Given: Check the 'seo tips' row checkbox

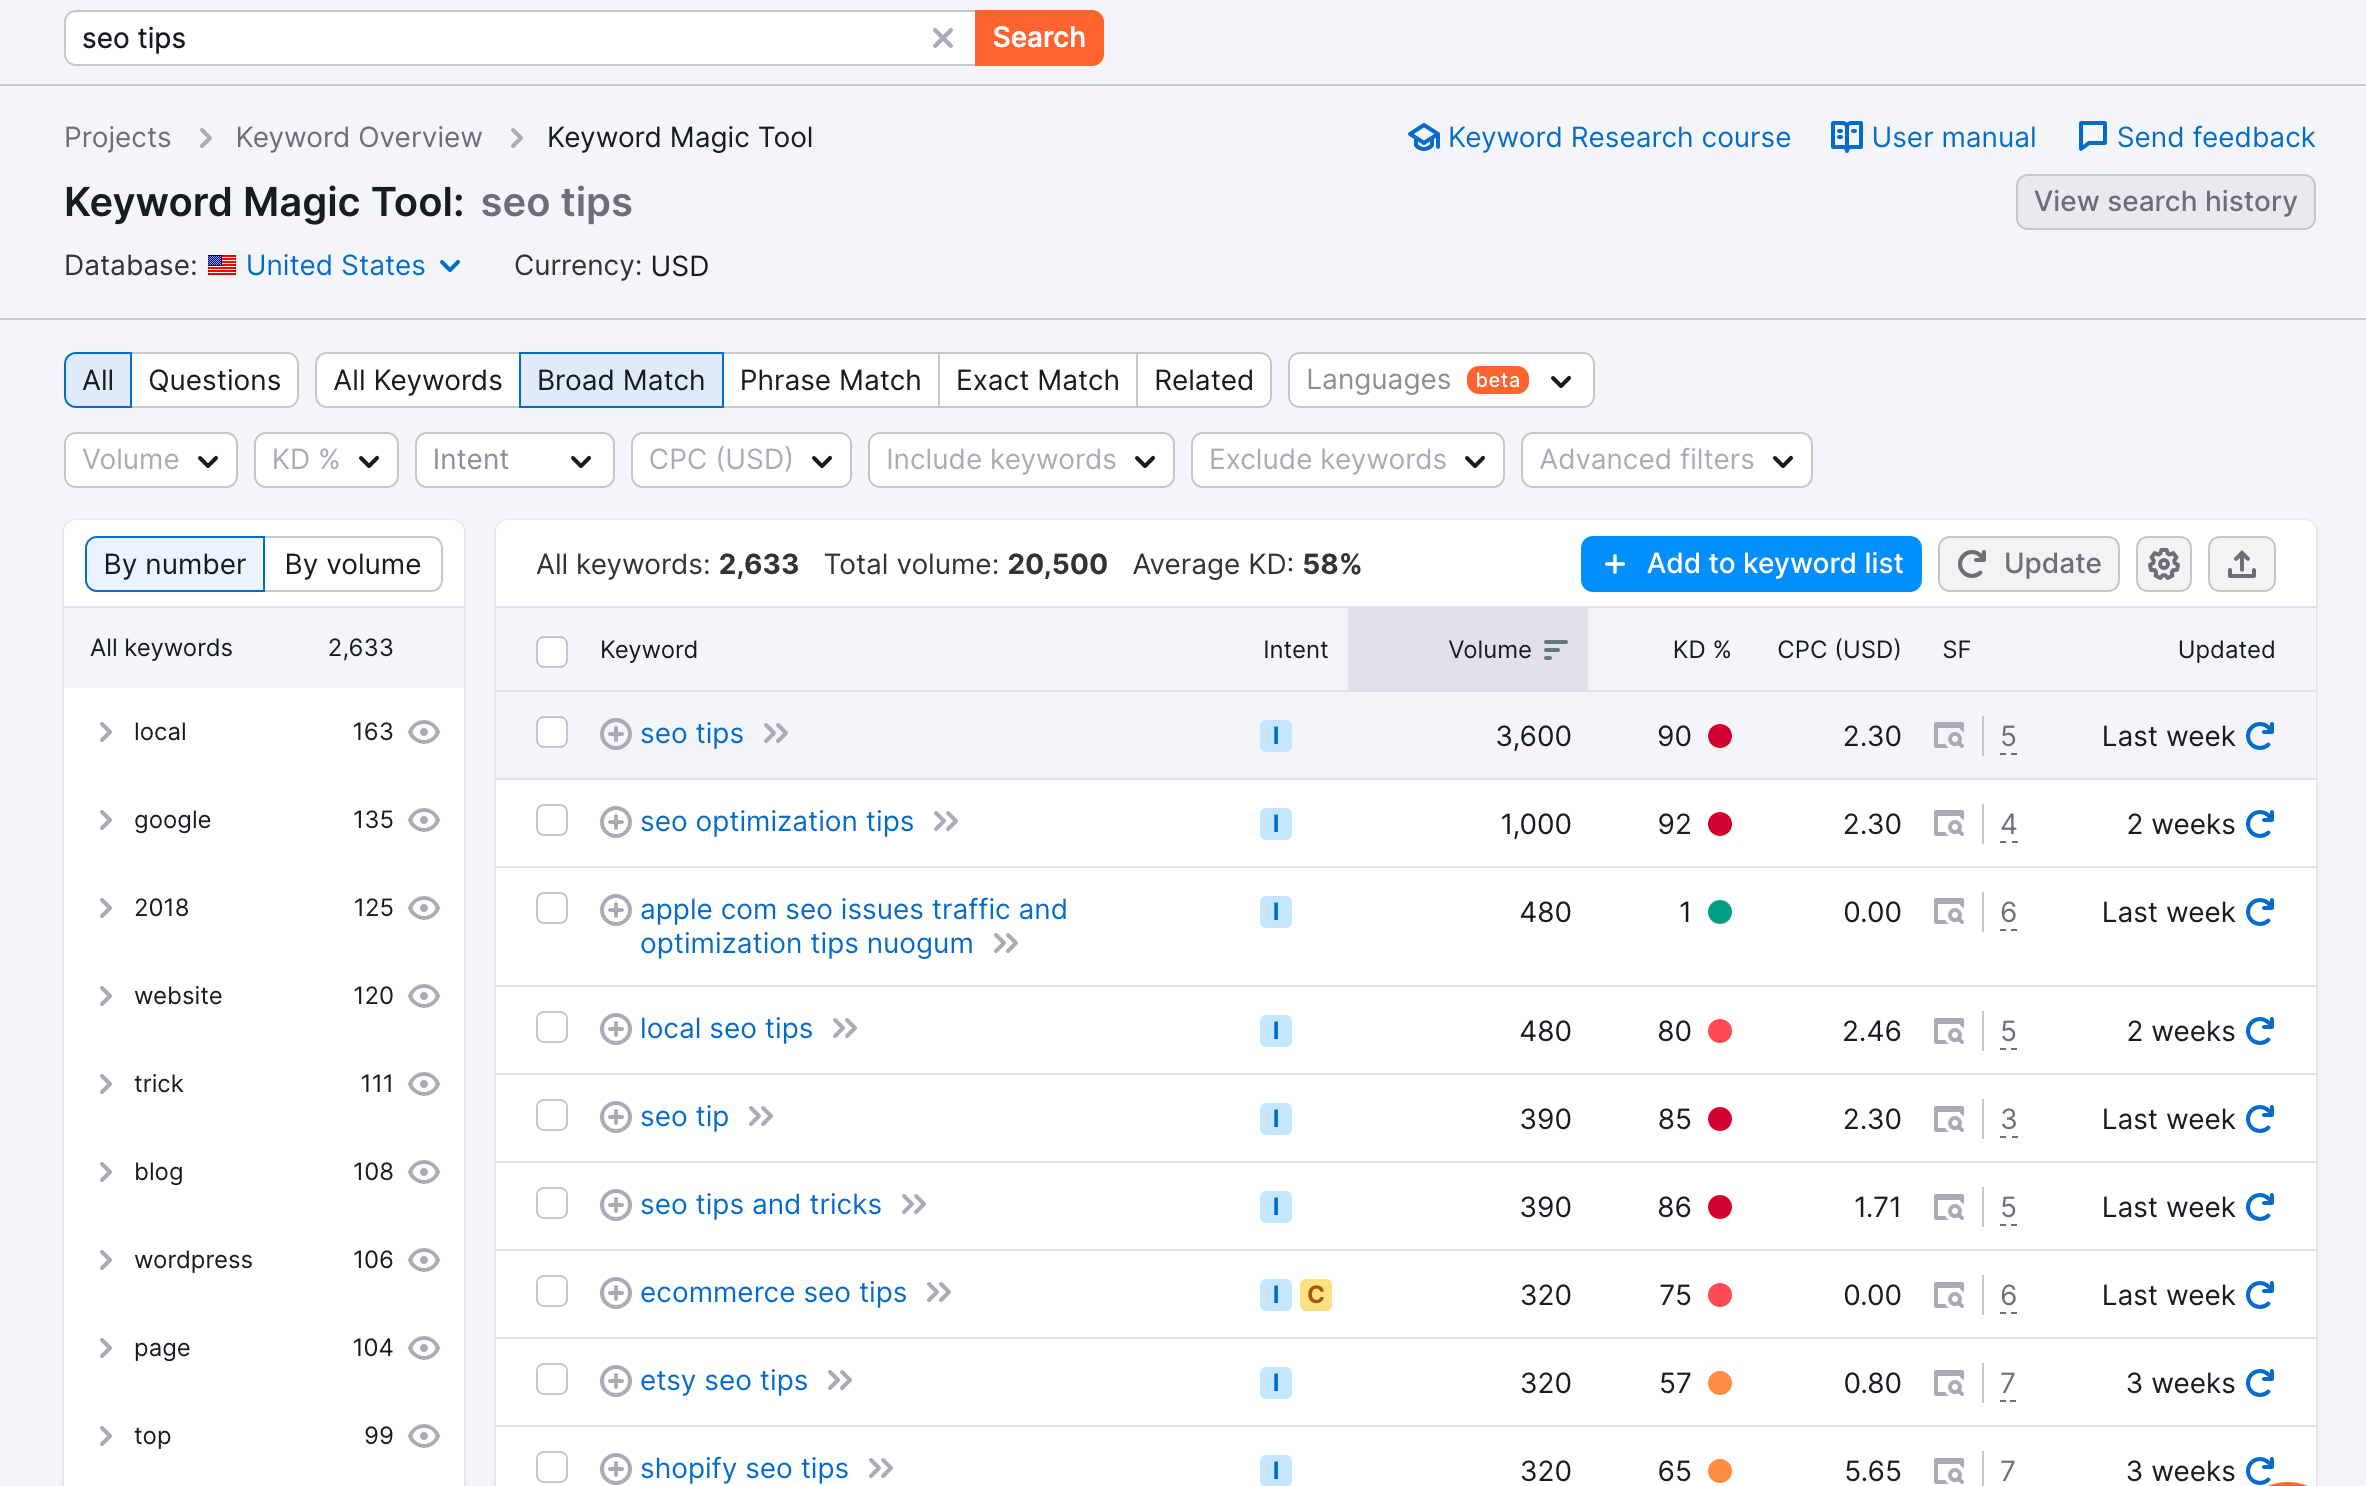Looking at the screenshot, I should coord(552,732).
